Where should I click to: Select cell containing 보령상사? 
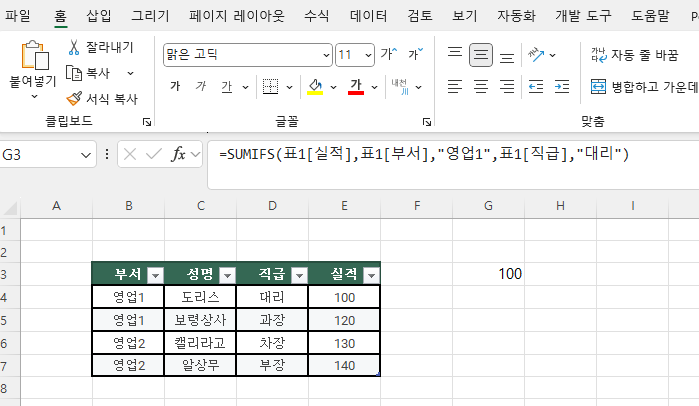[200, 320]
